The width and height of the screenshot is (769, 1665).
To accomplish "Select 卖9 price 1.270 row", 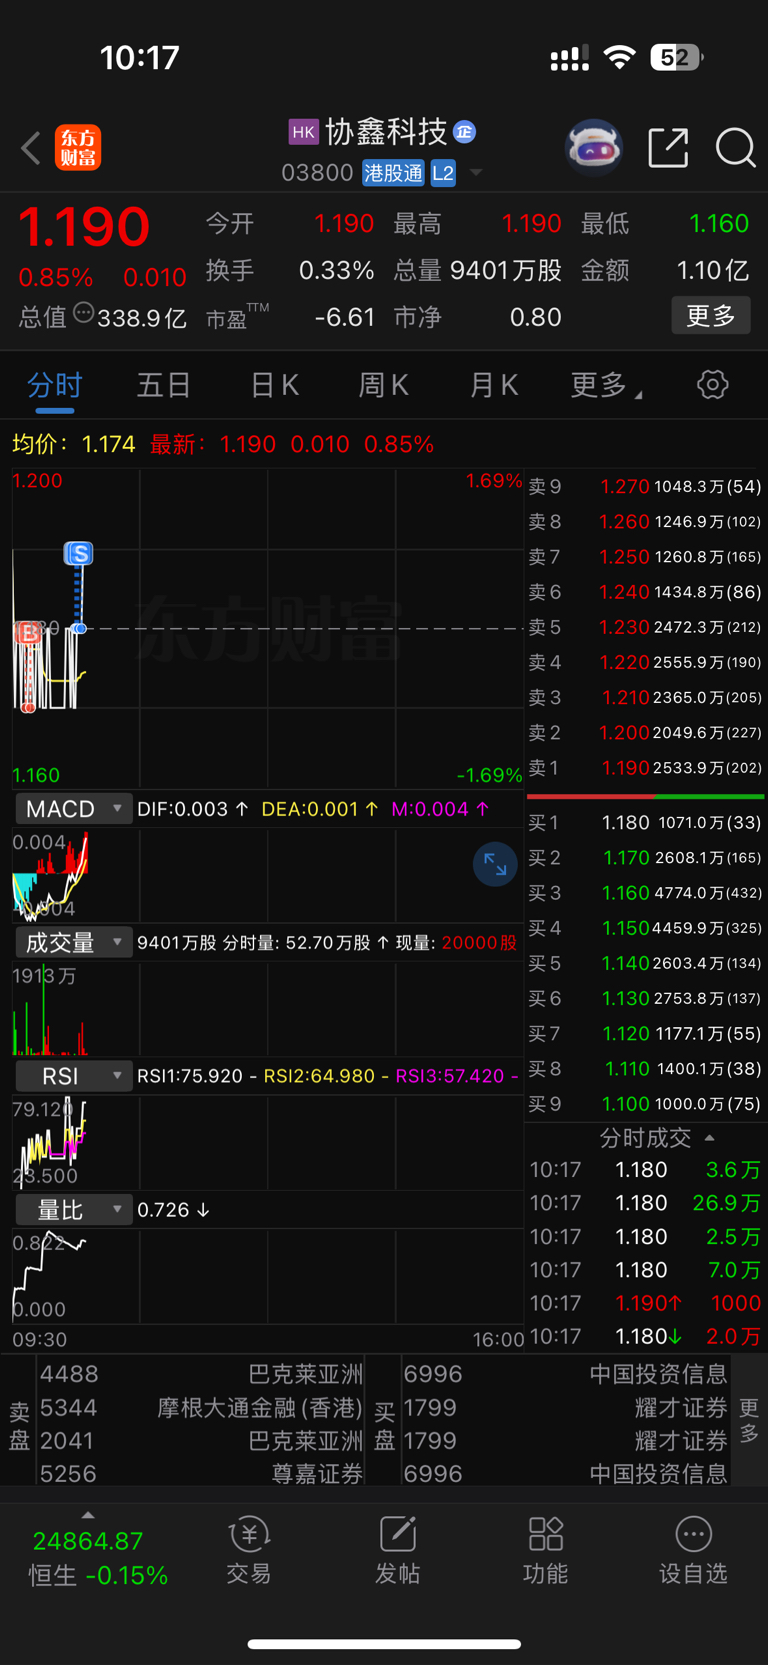I will pos(645,487).
